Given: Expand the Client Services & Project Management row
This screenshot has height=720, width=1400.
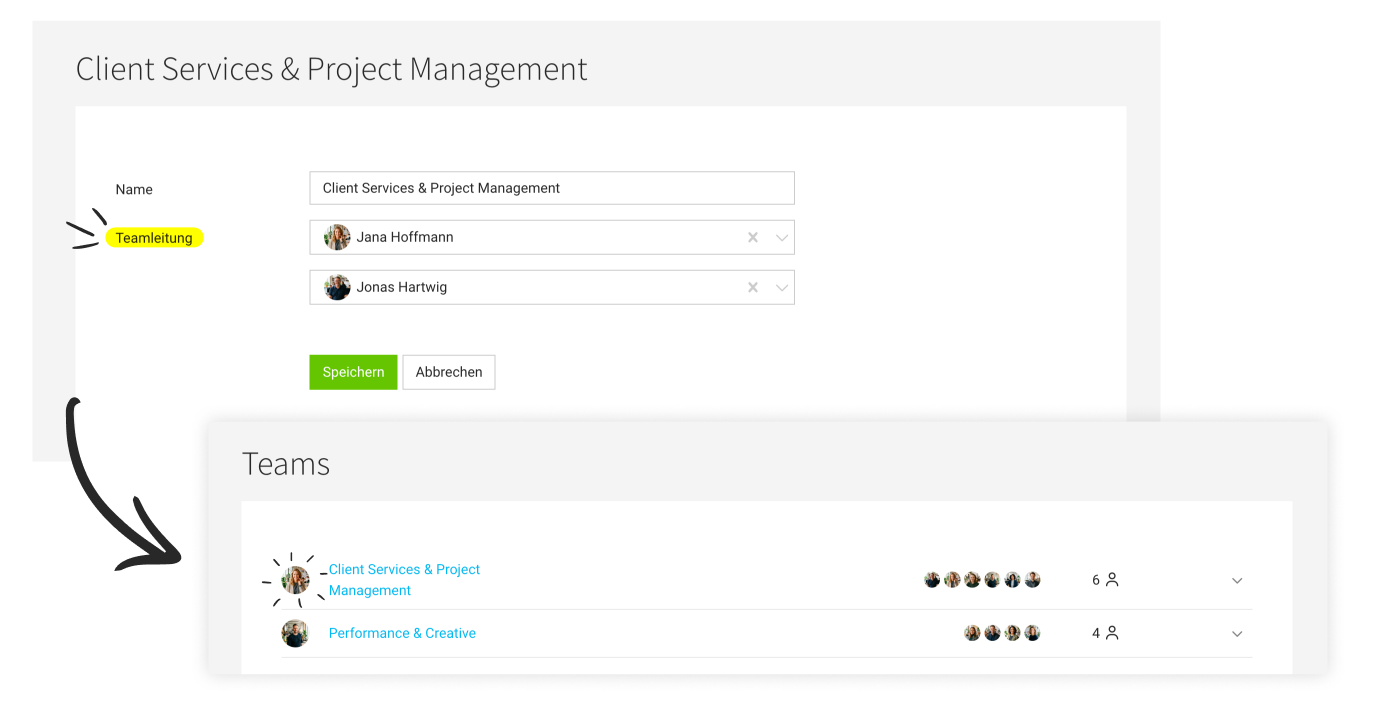Looking at the screenshot, I should coord(1237,580).
